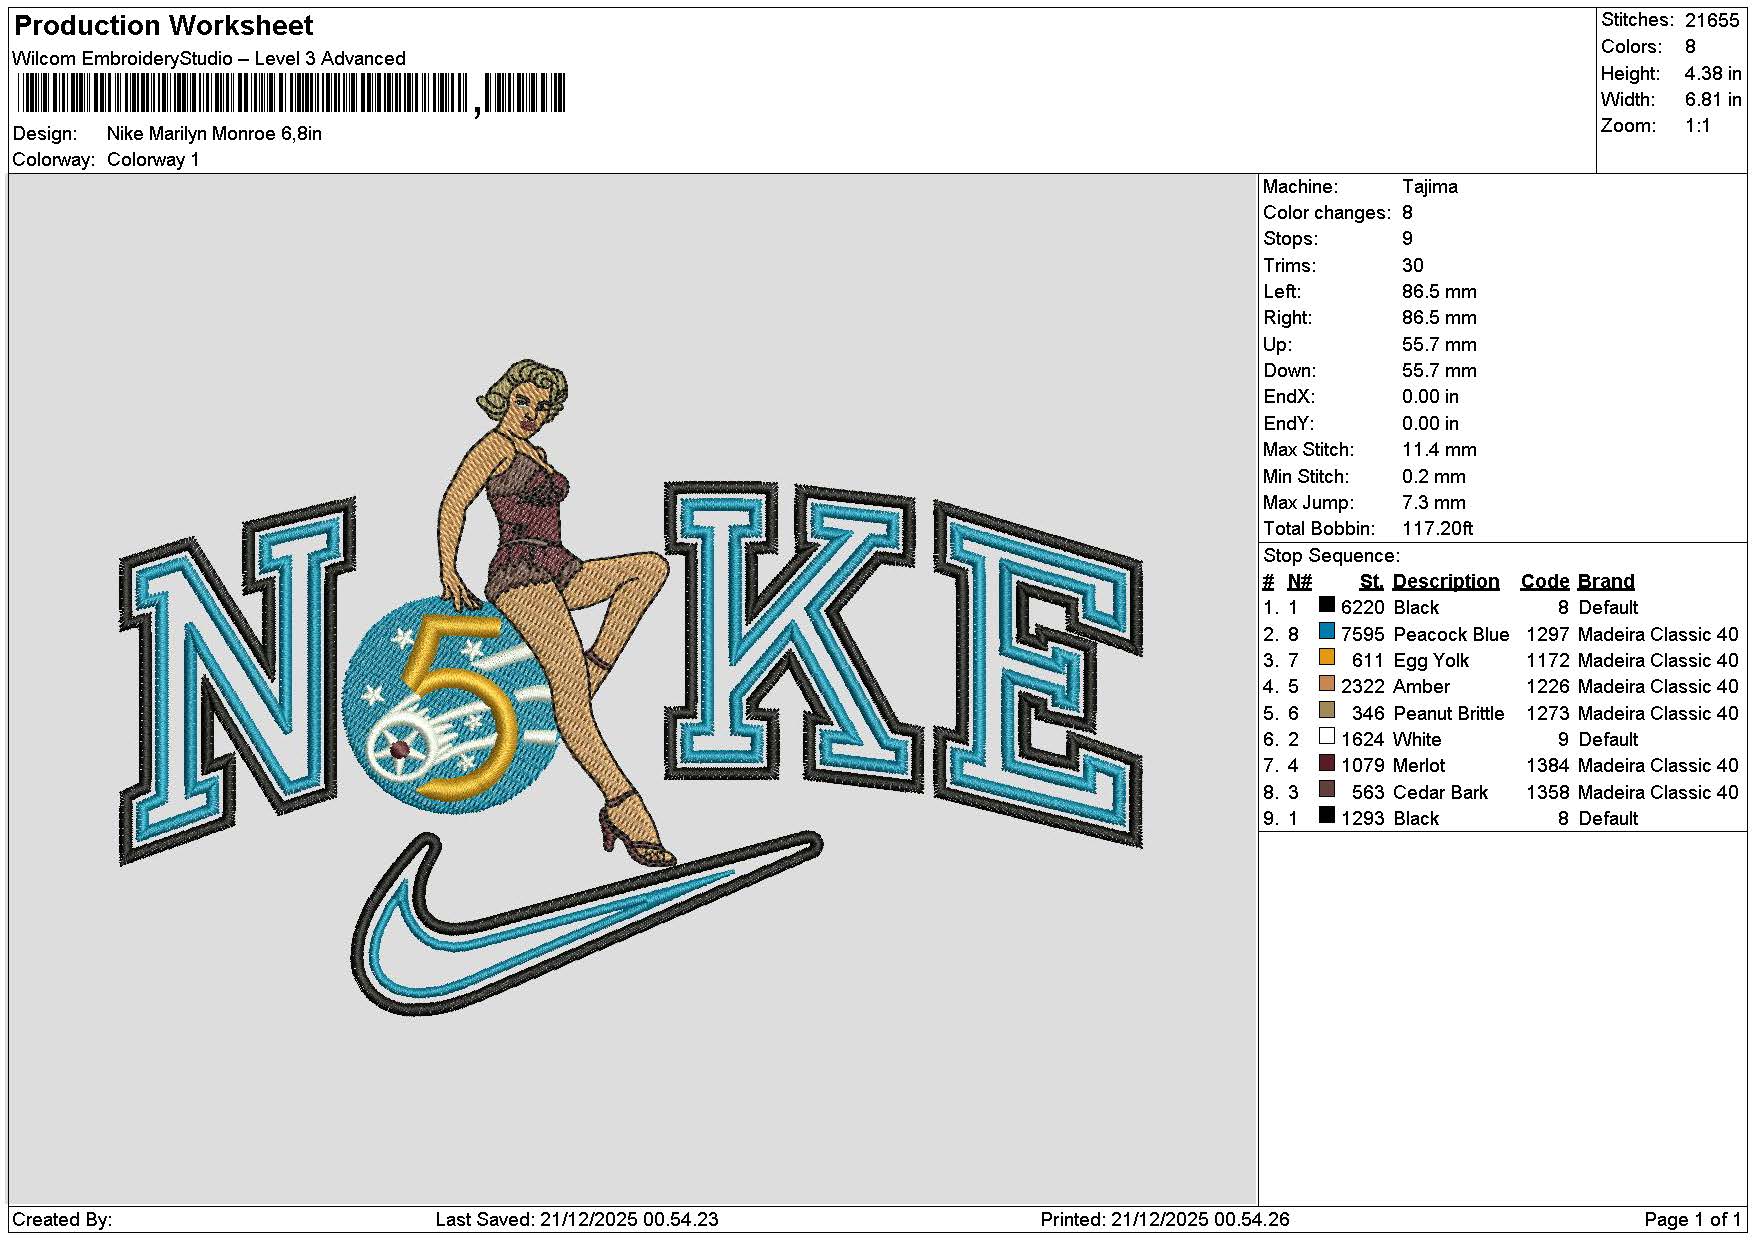The width and height of the screenshot is (1755, 1240).
Task: Click the "N#" column header
Action: (x=1299, y=582)
